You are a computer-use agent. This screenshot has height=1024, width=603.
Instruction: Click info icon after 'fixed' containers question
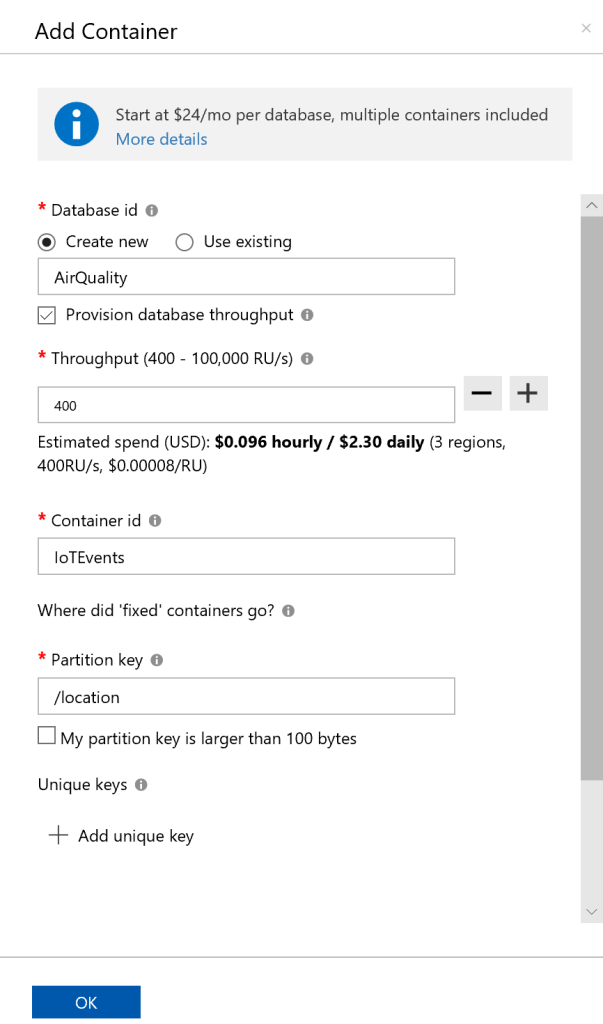click(x=288, y=611)
